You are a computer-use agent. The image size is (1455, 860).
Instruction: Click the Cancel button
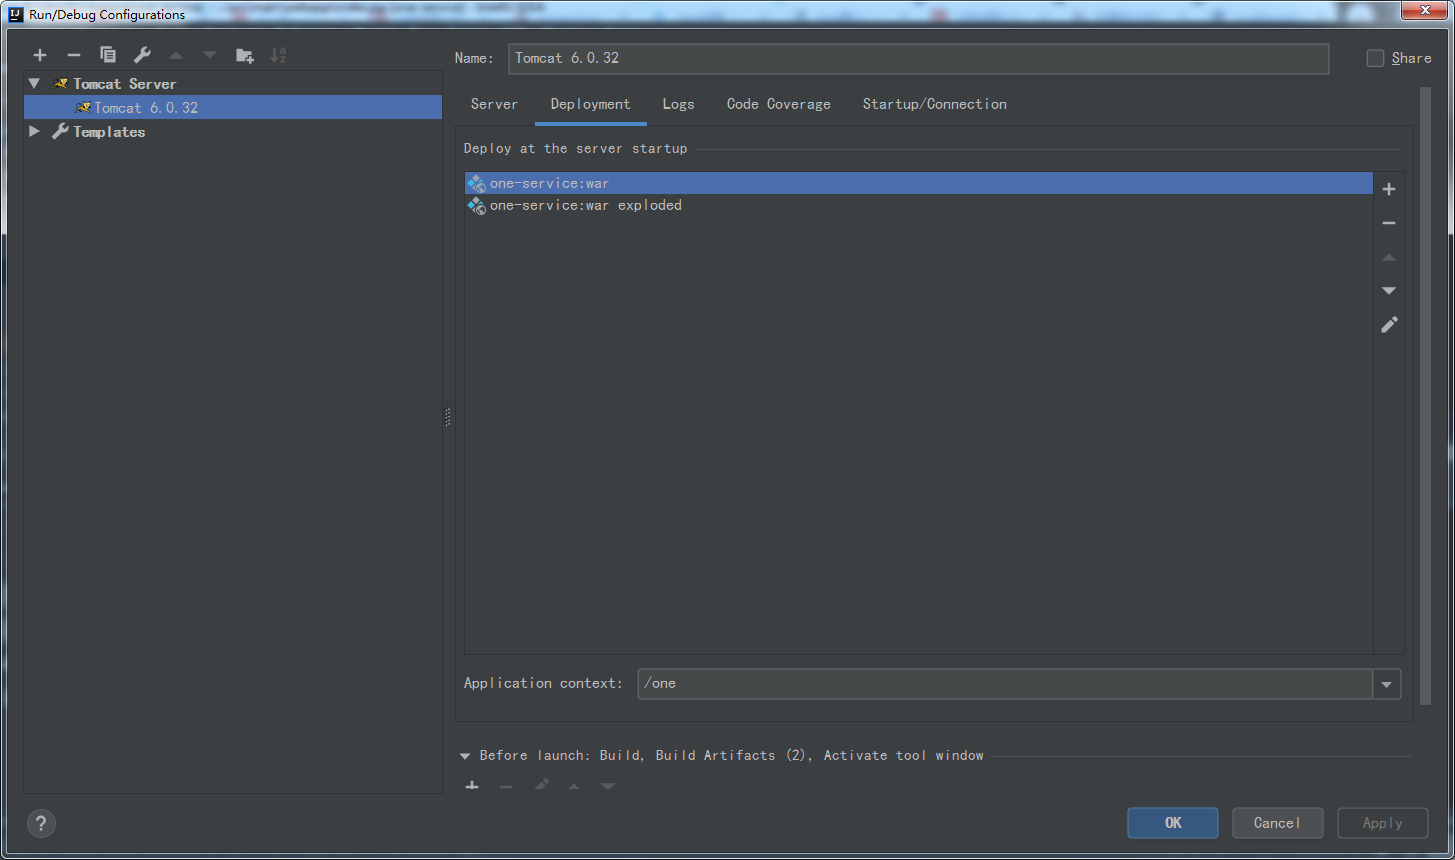(x=1277, y=823)
